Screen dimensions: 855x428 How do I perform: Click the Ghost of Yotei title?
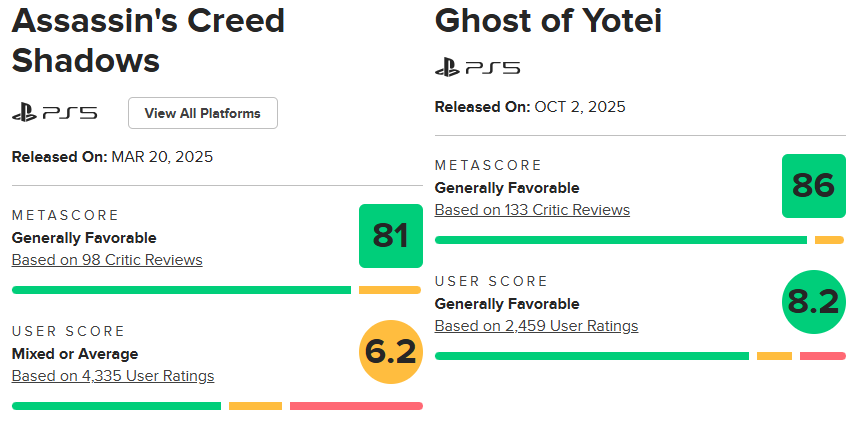coord(548,20)
